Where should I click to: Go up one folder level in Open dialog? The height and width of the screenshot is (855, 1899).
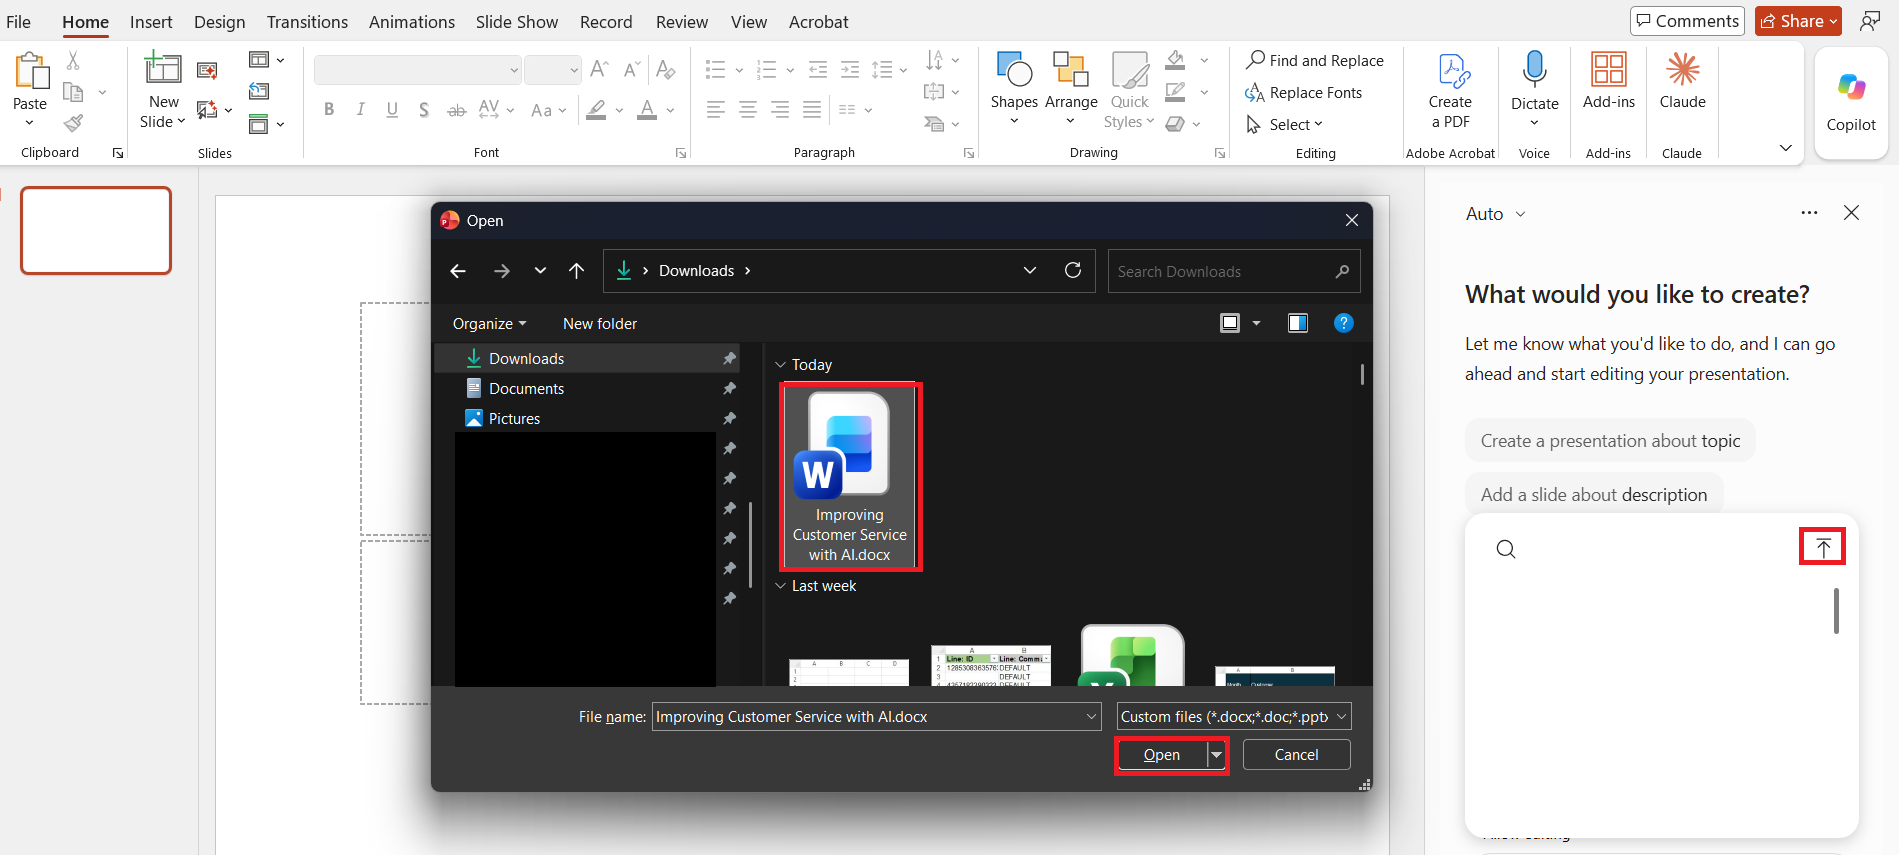click(576, 271)
